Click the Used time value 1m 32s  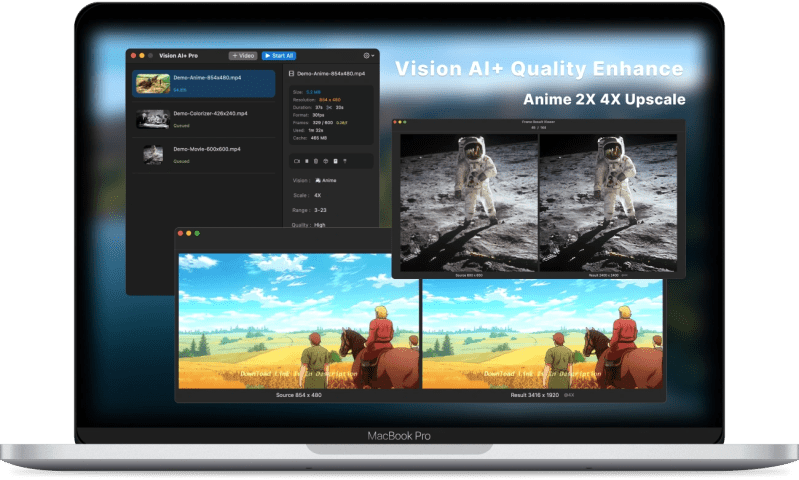316,130
